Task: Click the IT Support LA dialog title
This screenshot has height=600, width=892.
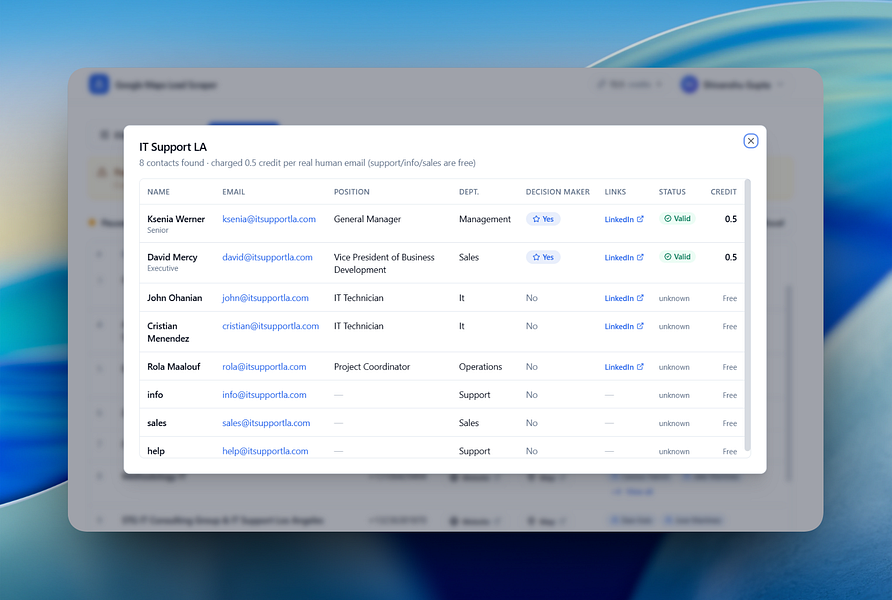Action: tap(173, 147)
